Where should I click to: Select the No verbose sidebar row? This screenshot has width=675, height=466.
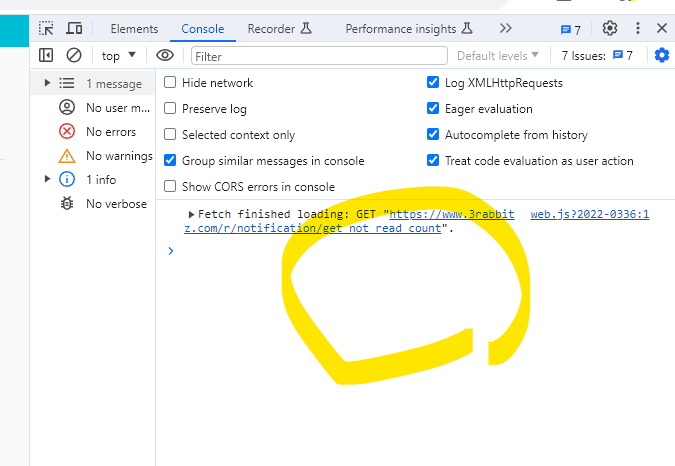tap(93, 203)
